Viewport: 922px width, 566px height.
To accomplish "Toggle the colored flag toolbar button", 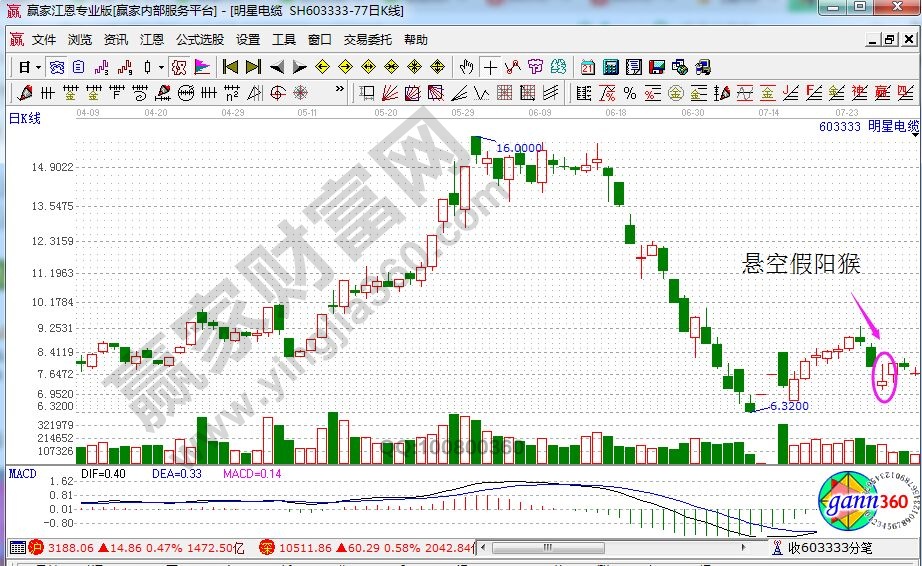I will click(202, 68).
